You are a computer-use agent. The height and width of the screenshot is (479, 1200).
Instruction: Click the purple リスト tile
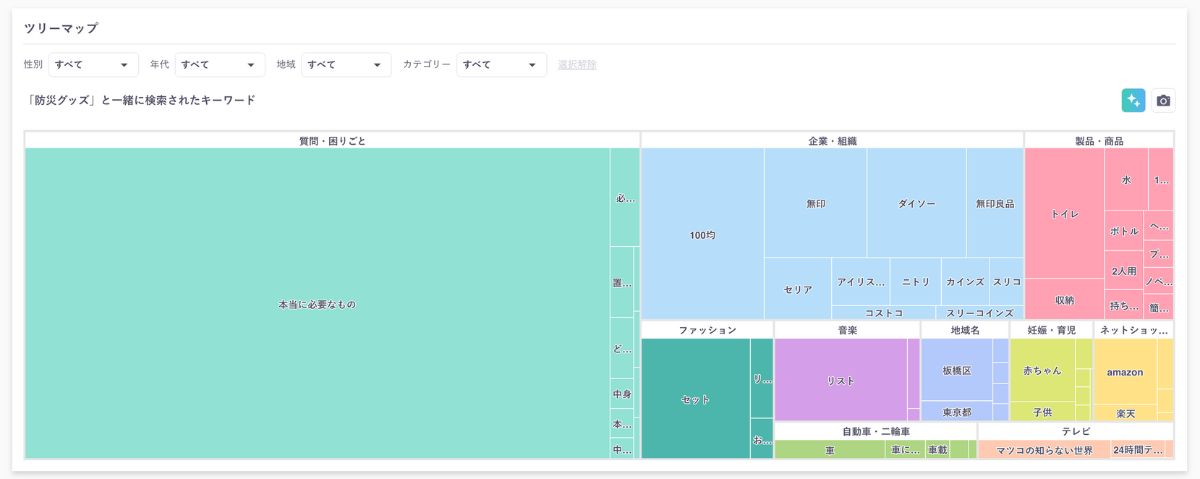840,380
